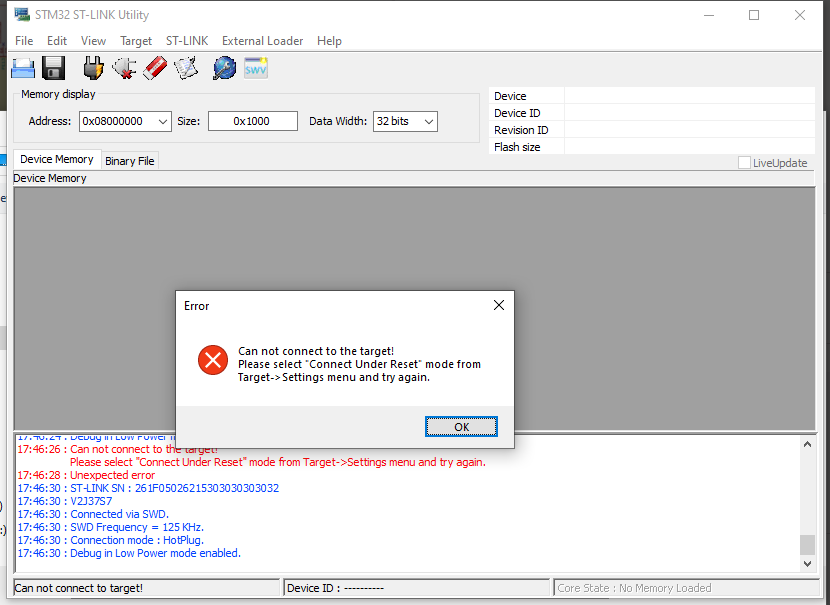Close the Error dialog with X
Image resolution: width=830 pixels, height=605 pixels.
[499, 305]
